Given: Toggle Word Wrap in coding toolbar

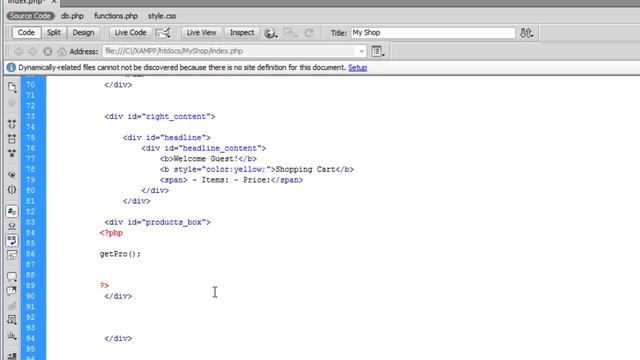Looking at the screenshot, I should [x=12, y=240].
